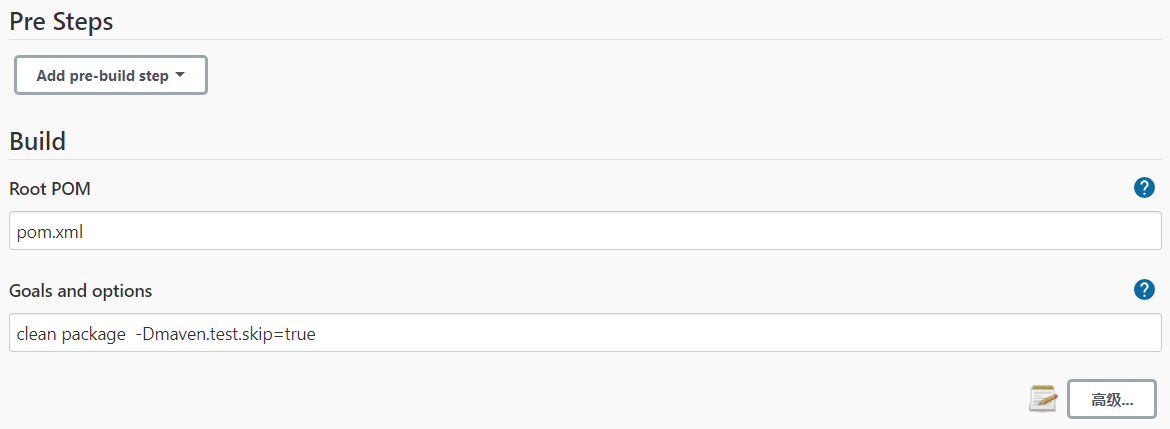Select the Pre Steps section heading

pos(61,21)
